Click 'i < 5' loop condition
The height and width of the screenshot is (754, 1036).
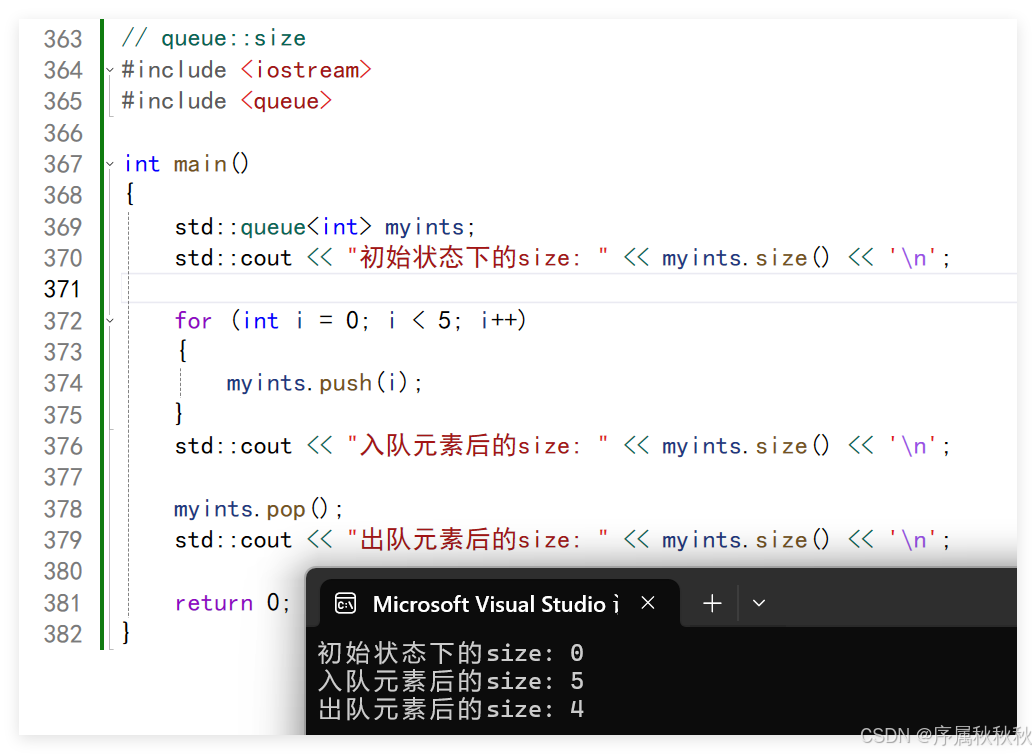click(x=419, y=320)
